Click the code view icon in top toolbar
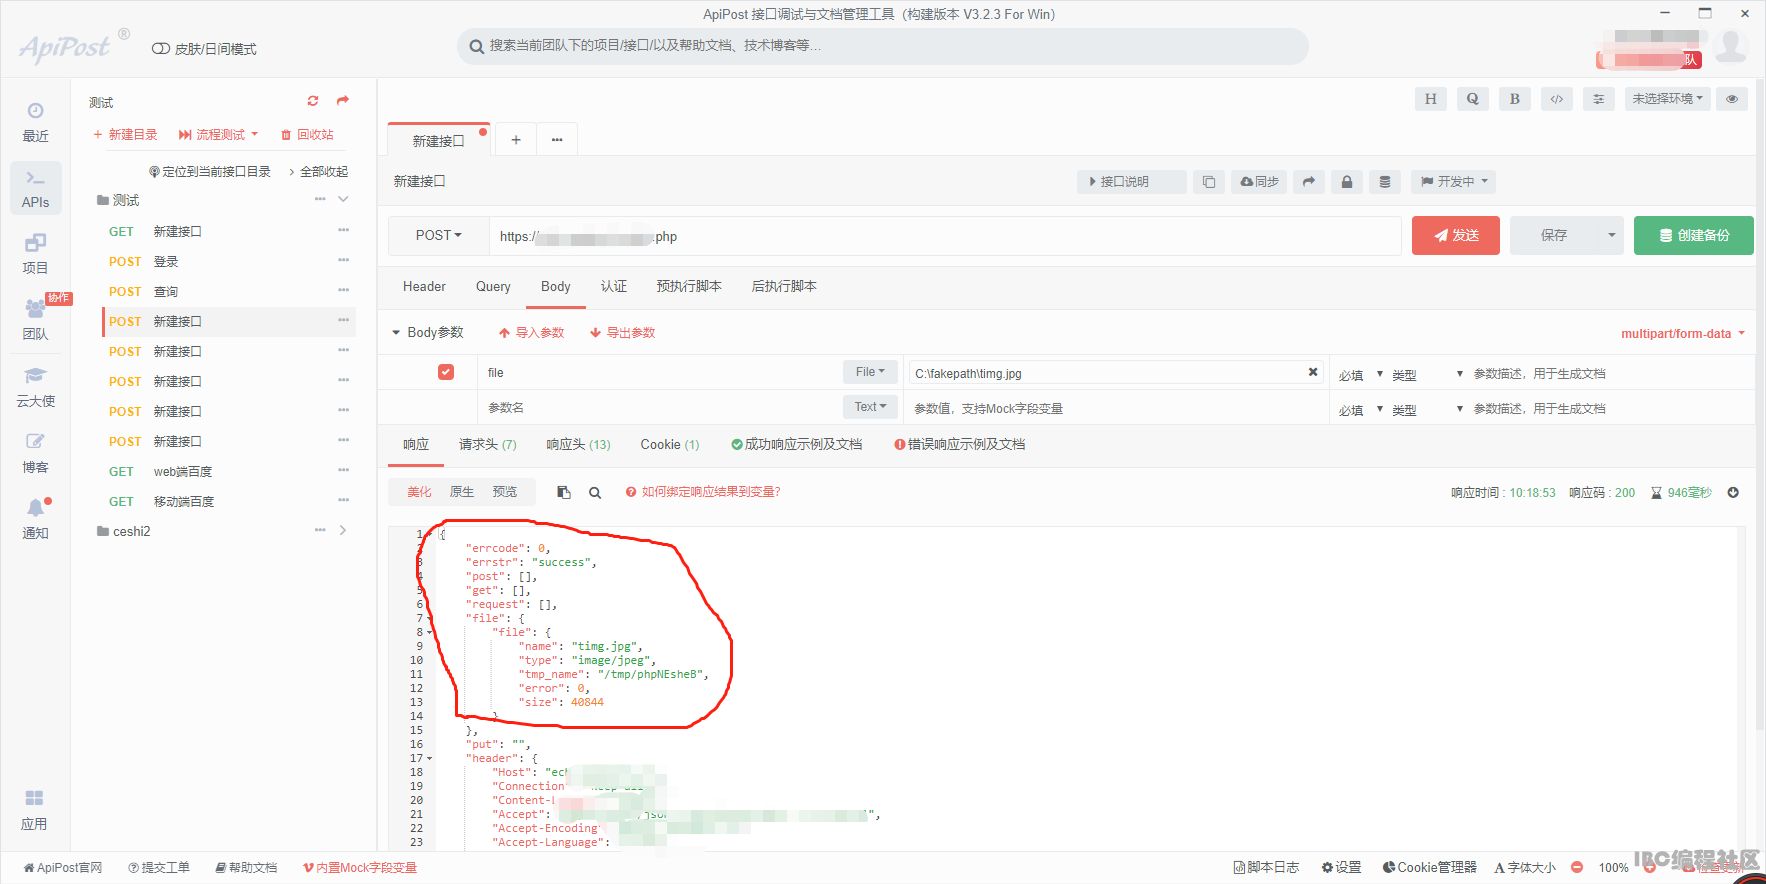1766x884 pixels. [1557, 99]
